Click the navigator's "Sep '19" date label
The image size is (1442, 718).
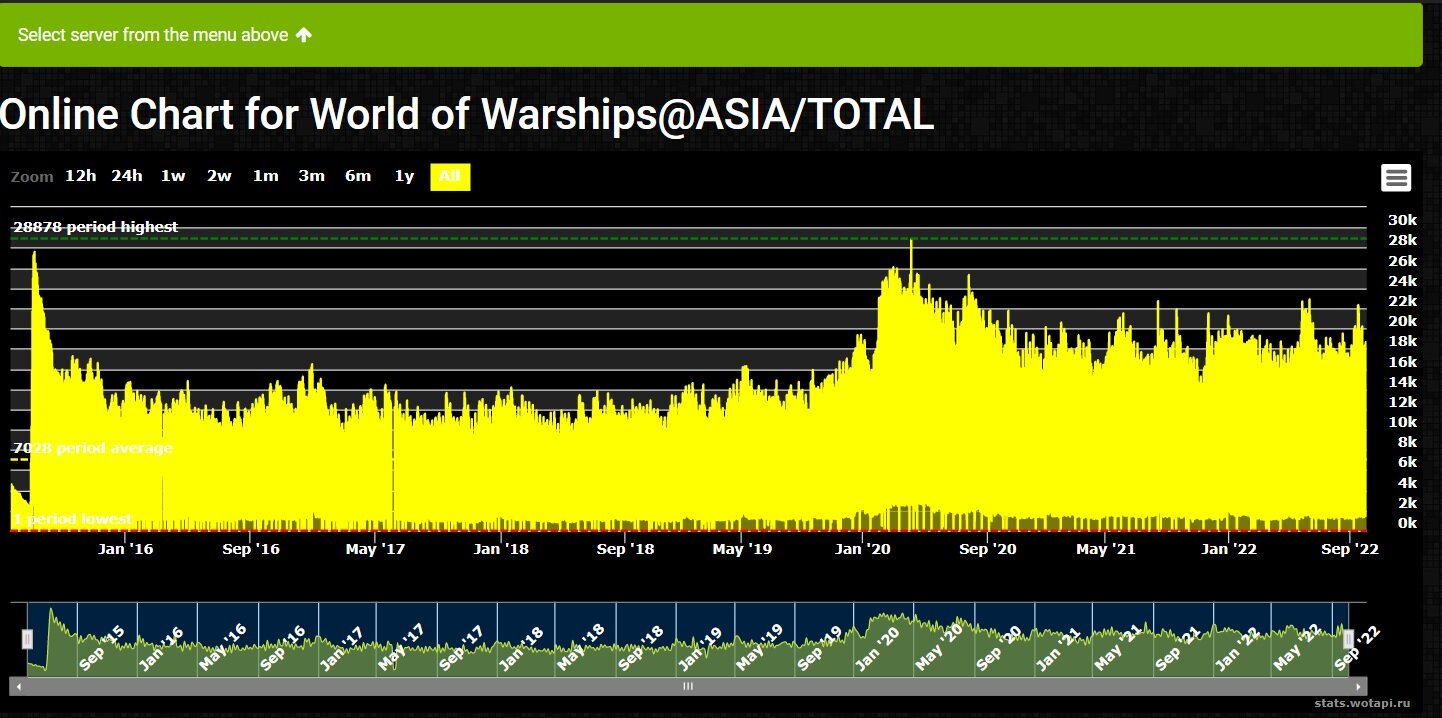coord(820,648)
